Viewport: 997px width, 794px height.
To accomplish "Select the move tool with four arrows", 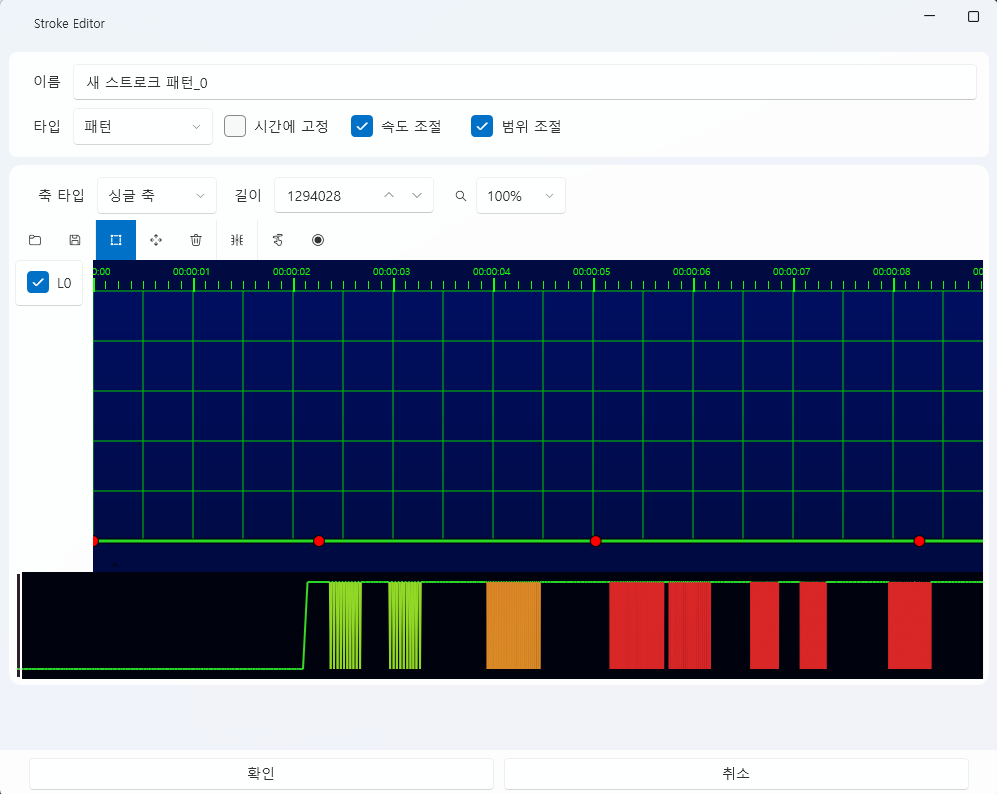I will [x=156, y=240].
